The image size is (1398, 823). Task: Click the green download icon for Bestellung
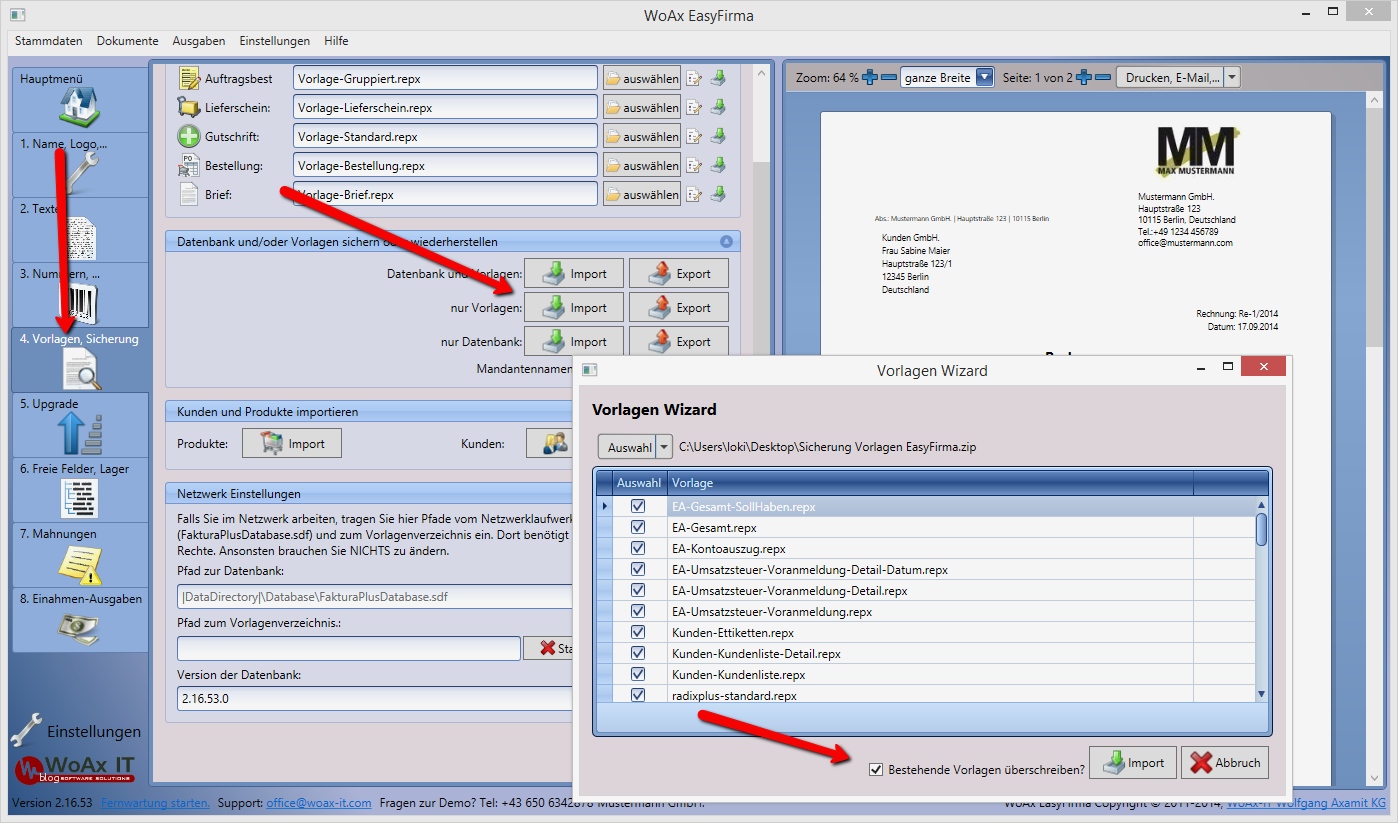(x=718, y=166)
